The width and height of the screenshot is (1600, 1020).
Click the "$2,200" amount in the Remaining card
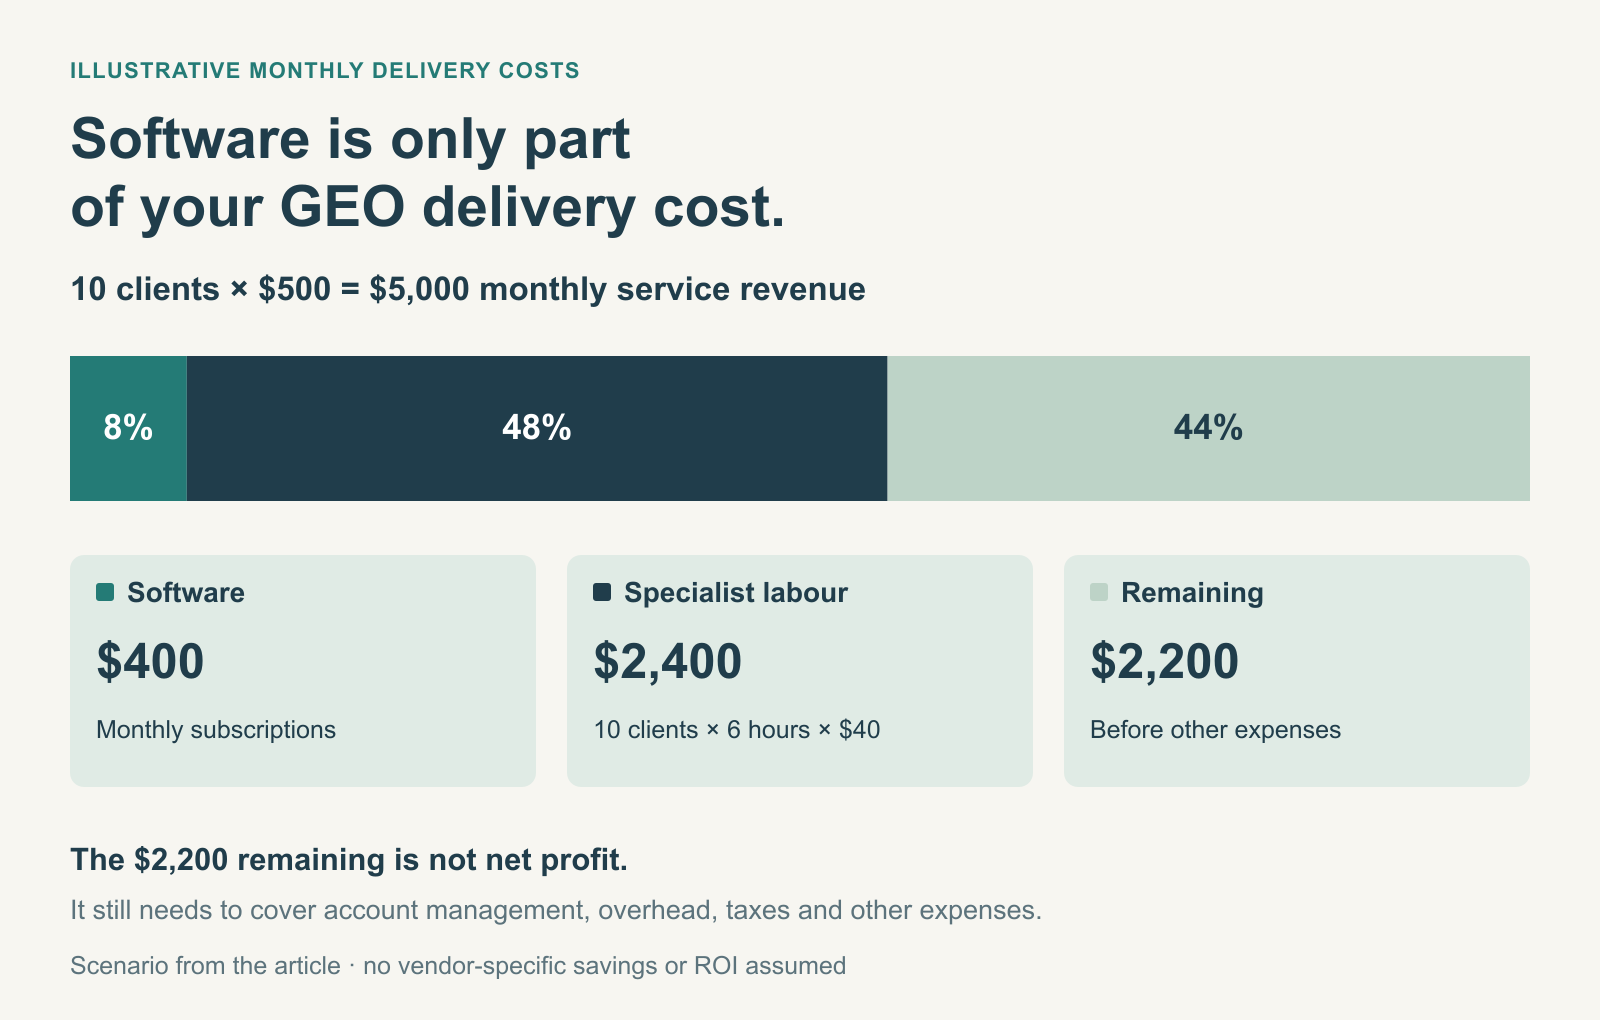point(1165,661)
